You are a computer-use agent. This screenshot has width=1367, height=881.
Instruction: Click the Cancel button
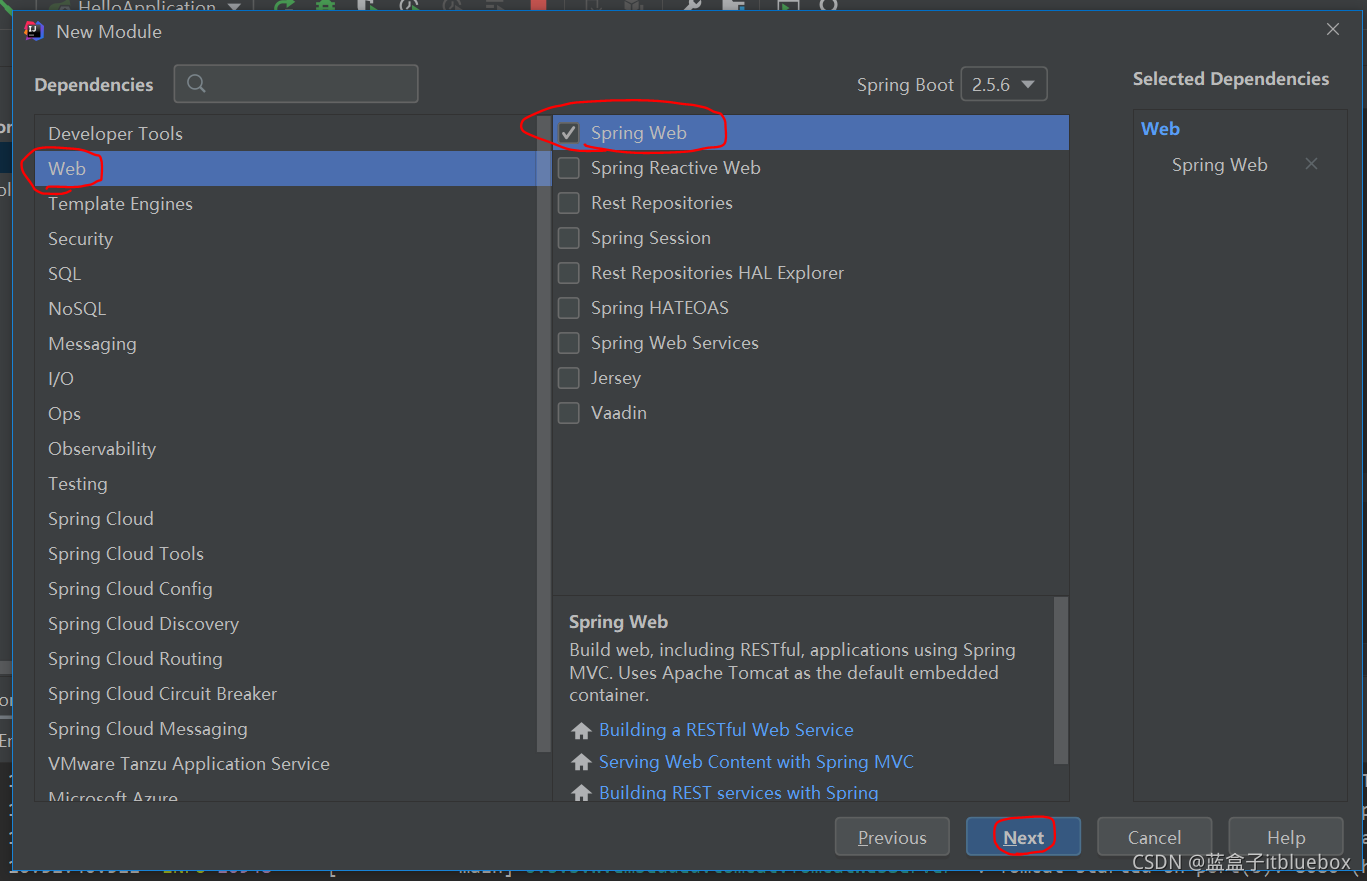[x=1154, y=837]
